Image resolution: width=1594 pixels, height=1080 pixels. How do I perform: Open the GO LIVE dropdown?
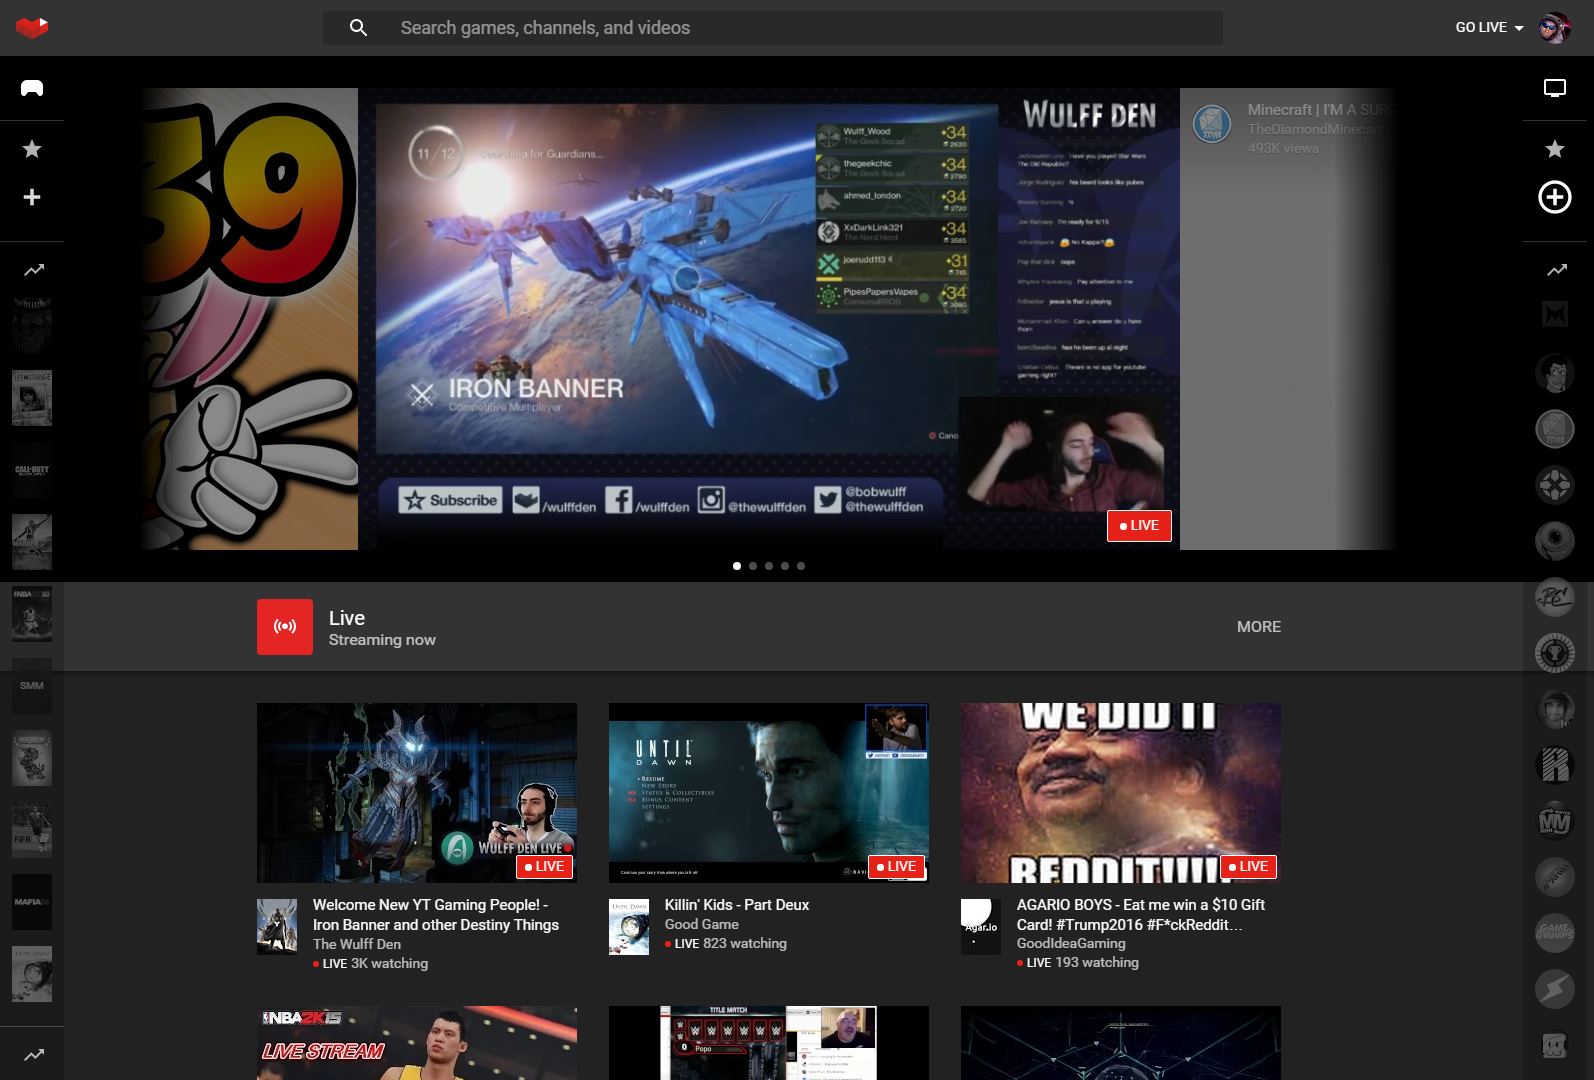(x=1489, y=28)
